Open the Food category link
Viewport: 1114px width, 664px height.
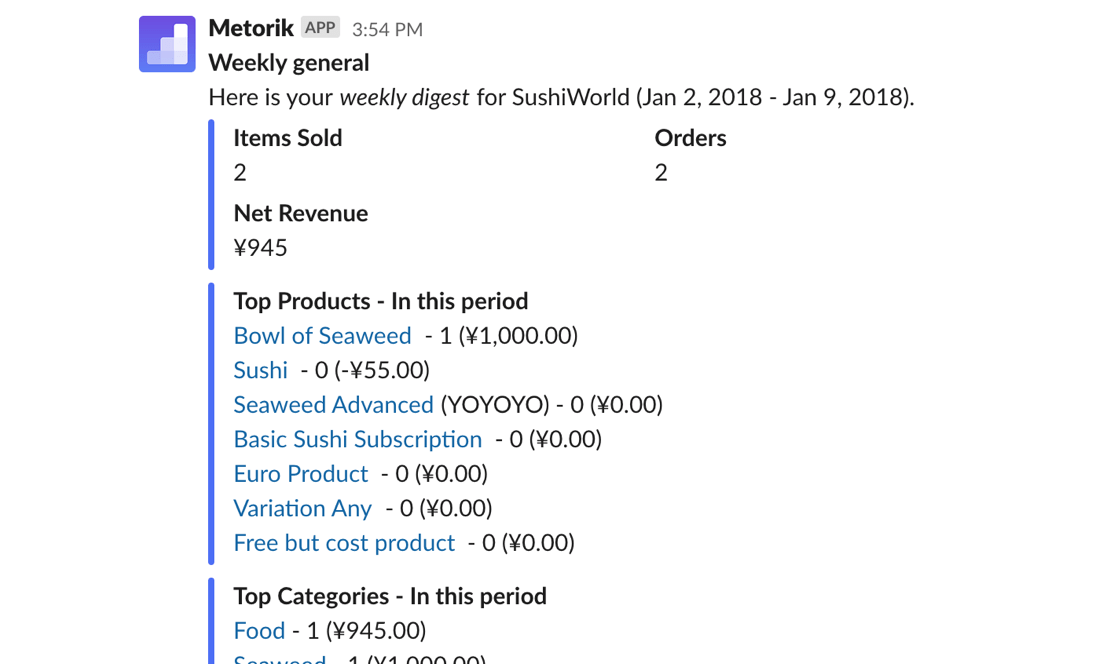coord(259,631)
